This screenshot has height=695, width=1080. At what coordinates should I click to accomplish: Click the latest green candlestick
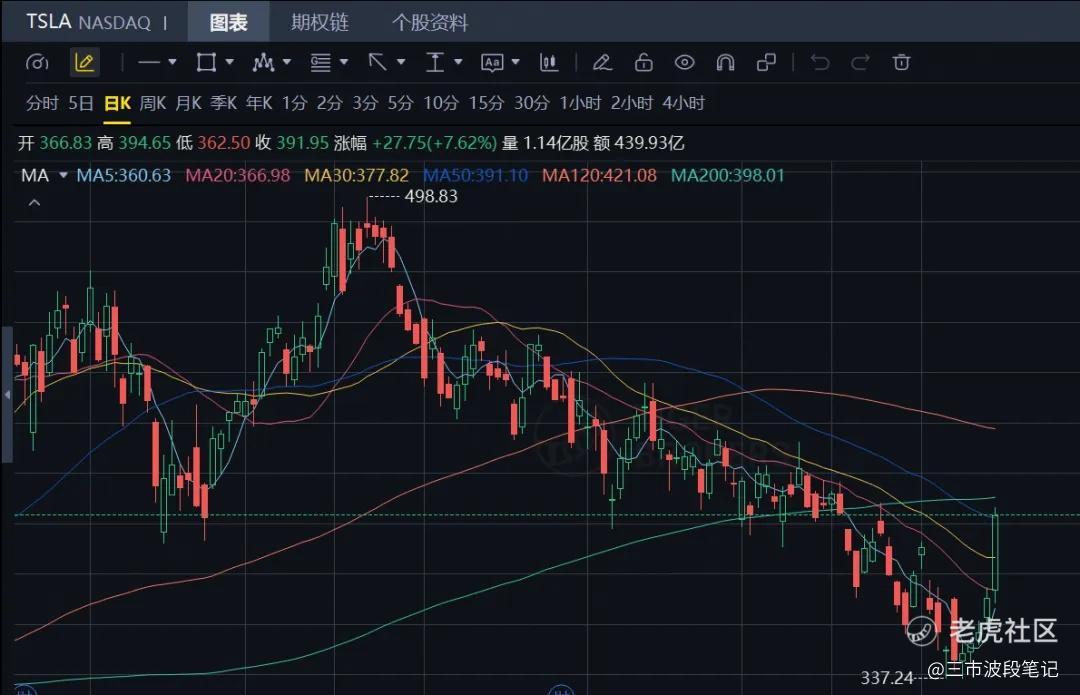[995, 551]
